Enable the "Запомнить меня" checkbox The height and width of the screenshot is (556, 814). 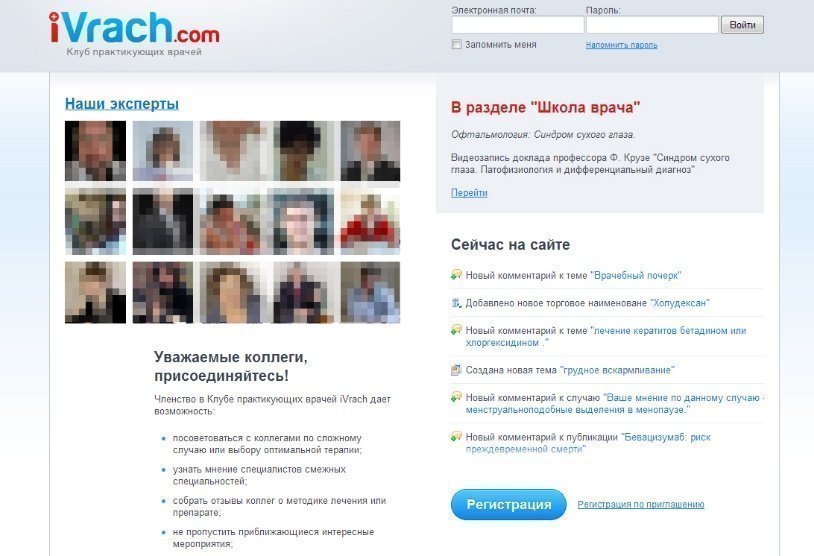click(457, 45)
